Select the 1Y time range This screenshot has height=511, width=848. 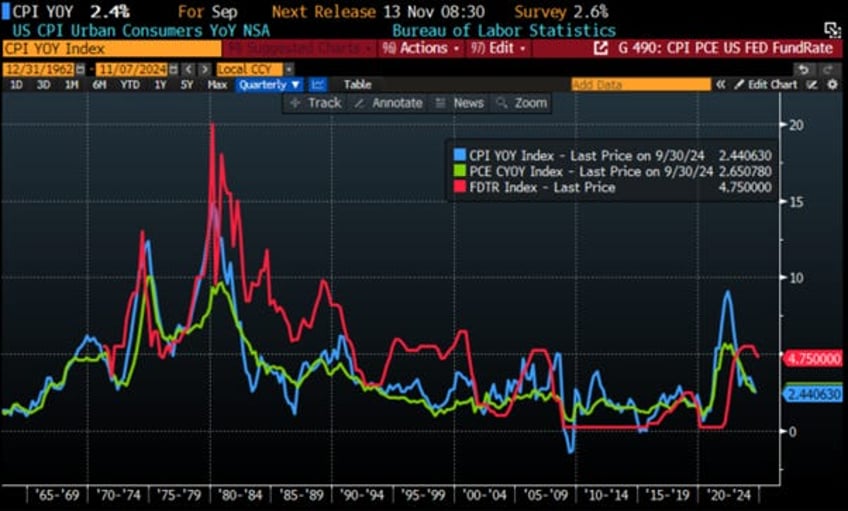click(160, 84)
